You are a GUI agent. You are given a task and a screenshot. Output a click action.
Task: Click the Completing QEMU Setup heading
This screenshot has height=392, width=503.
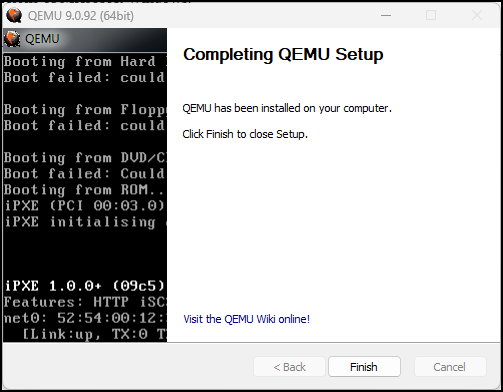point(283,55)
